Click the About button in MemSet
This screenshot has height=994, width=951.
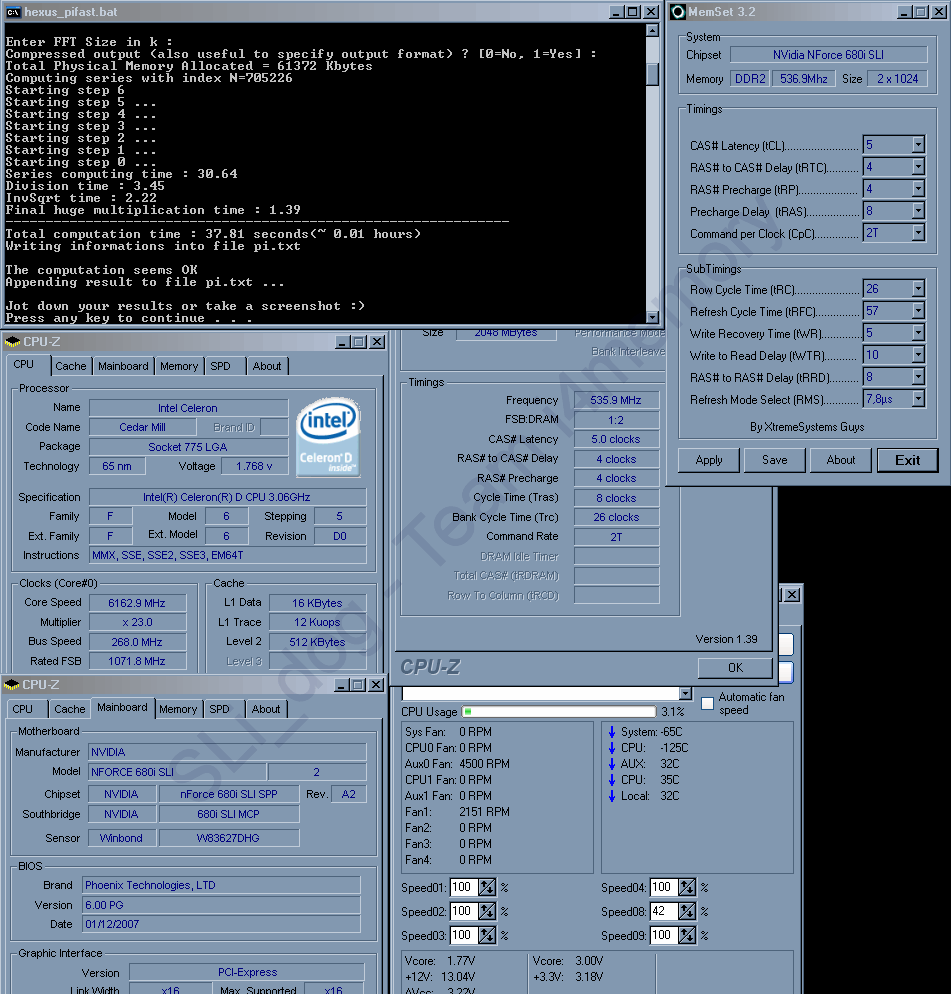tap(841, 460)
